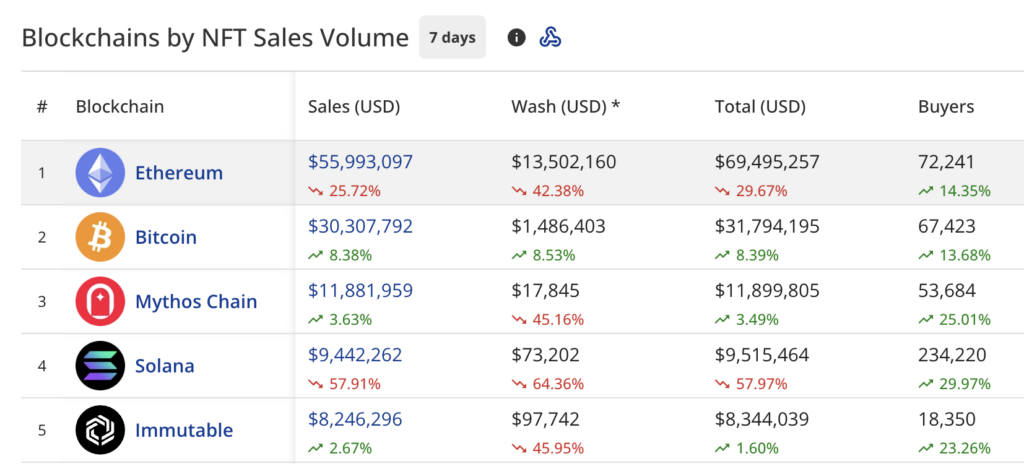1024x464 pixels.
Task: Open the 7 days period selector
Action: [453, 37]
